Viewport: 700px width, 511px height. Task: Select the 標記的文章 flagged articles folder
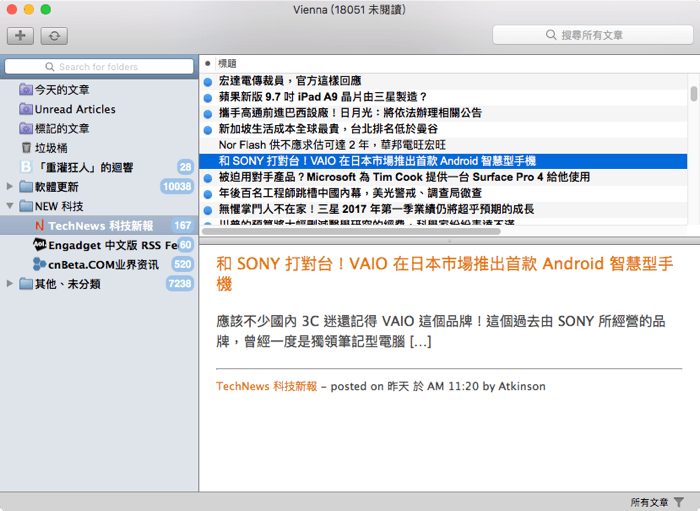(61, 128)
